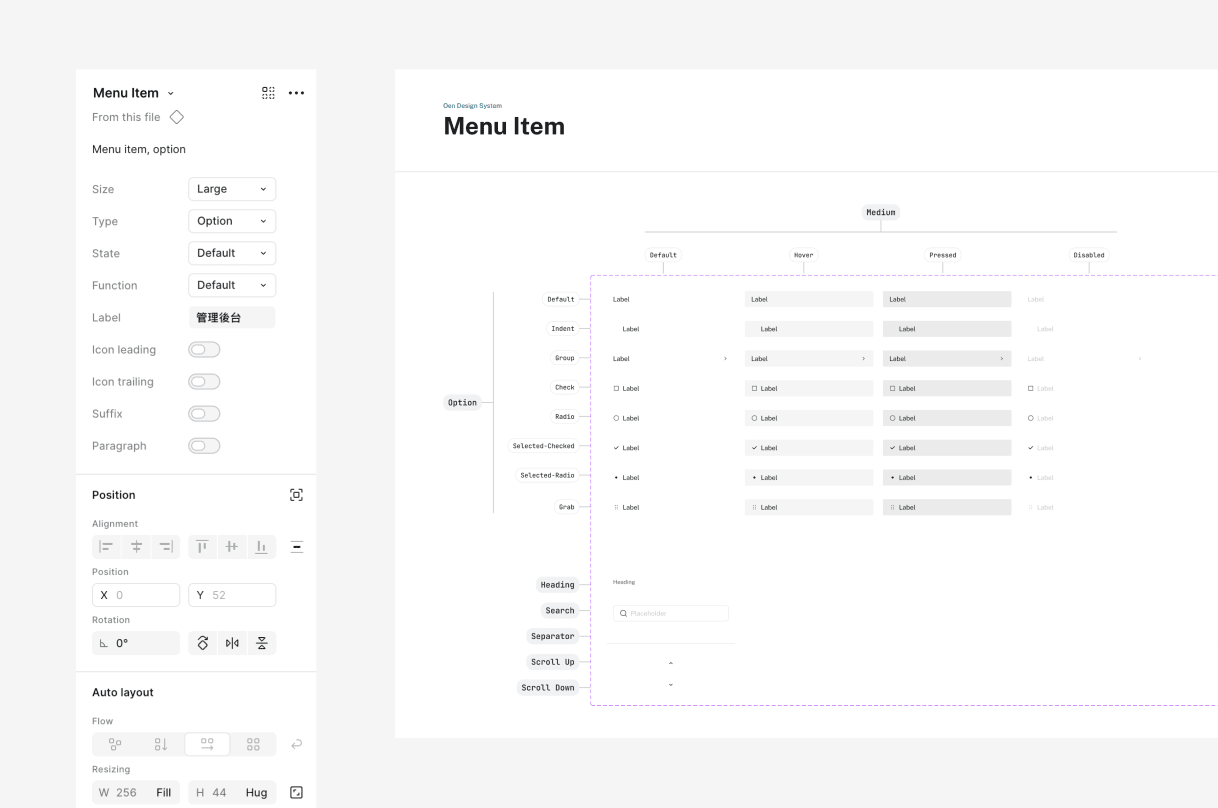Toggle the absolute position icon in Position header
This screenshot has height=808, width=1218.
point(296,495)
